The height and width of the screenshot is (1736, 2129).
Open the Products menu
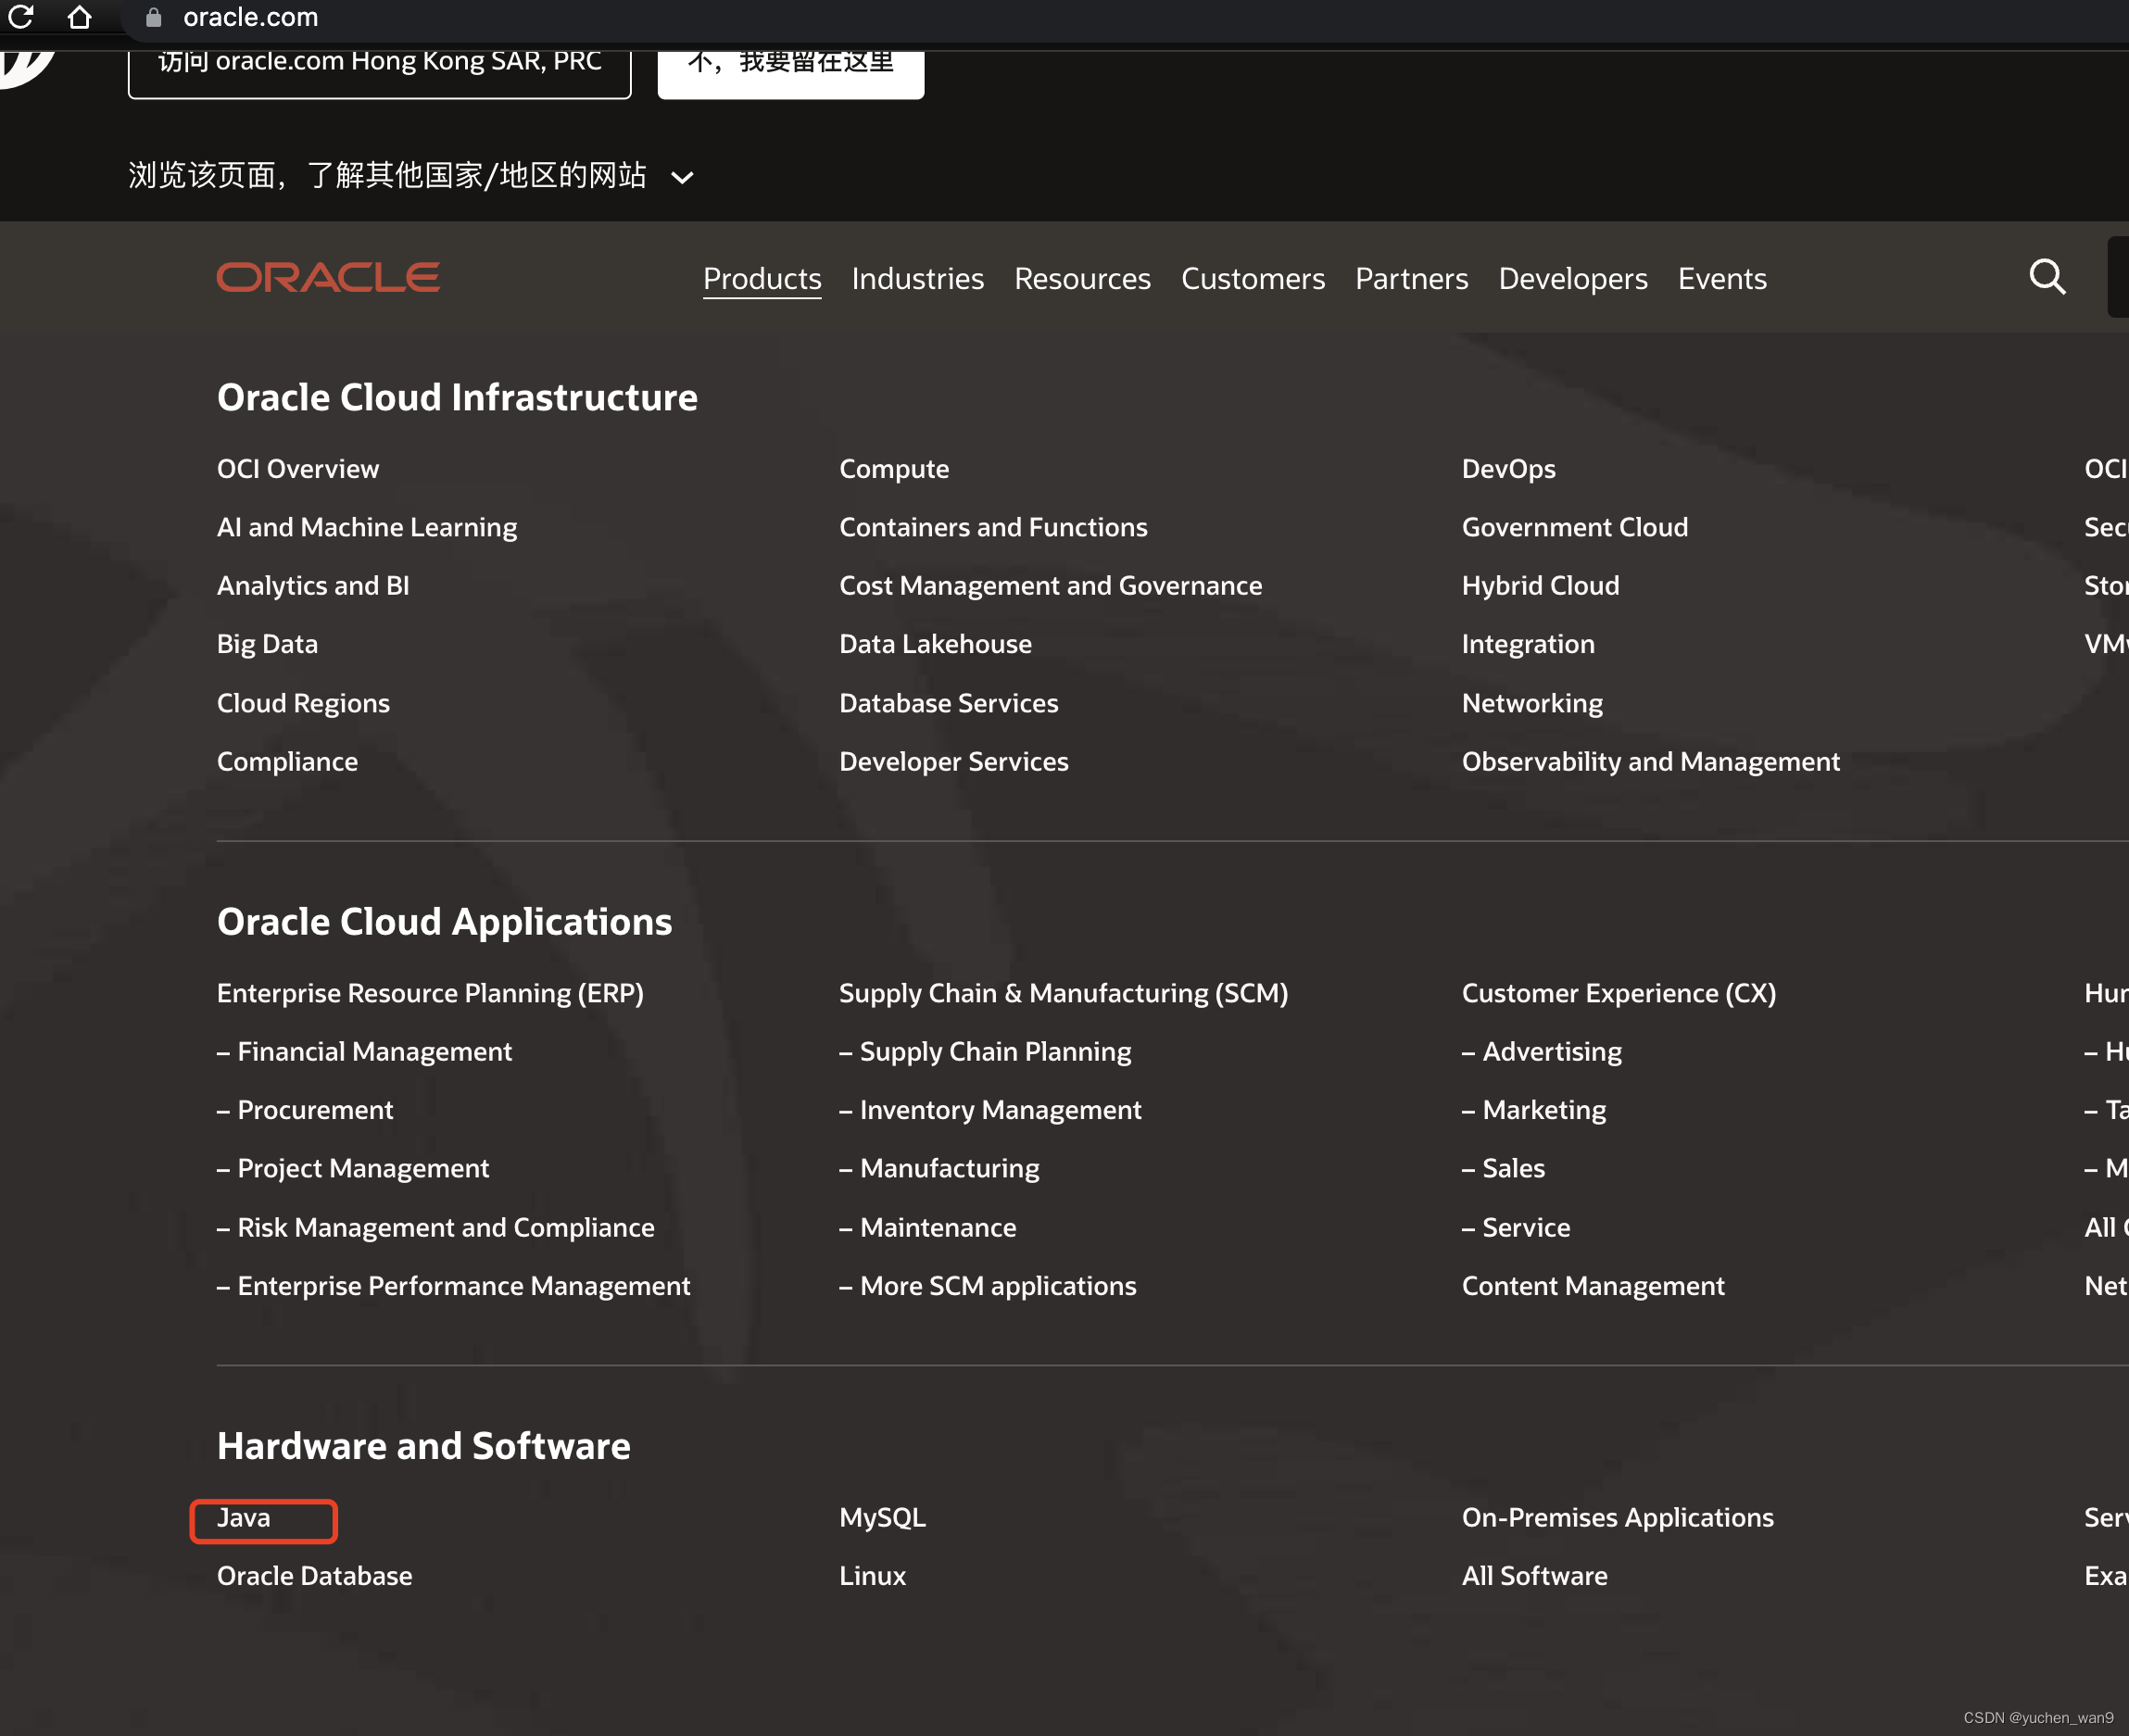tap(762, 278)
